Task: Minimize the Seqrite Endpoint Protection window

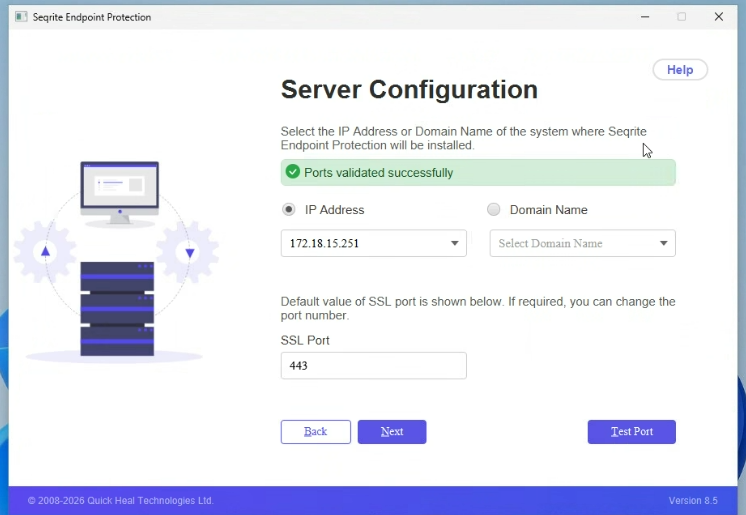Action: point(645,17)
